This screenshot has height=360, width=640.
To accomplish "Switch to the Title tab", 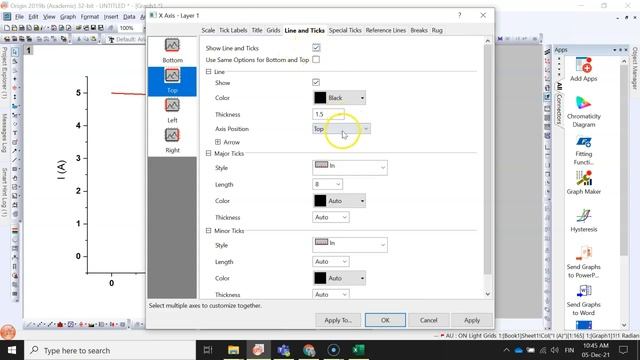I will click(x=257, y=30).
